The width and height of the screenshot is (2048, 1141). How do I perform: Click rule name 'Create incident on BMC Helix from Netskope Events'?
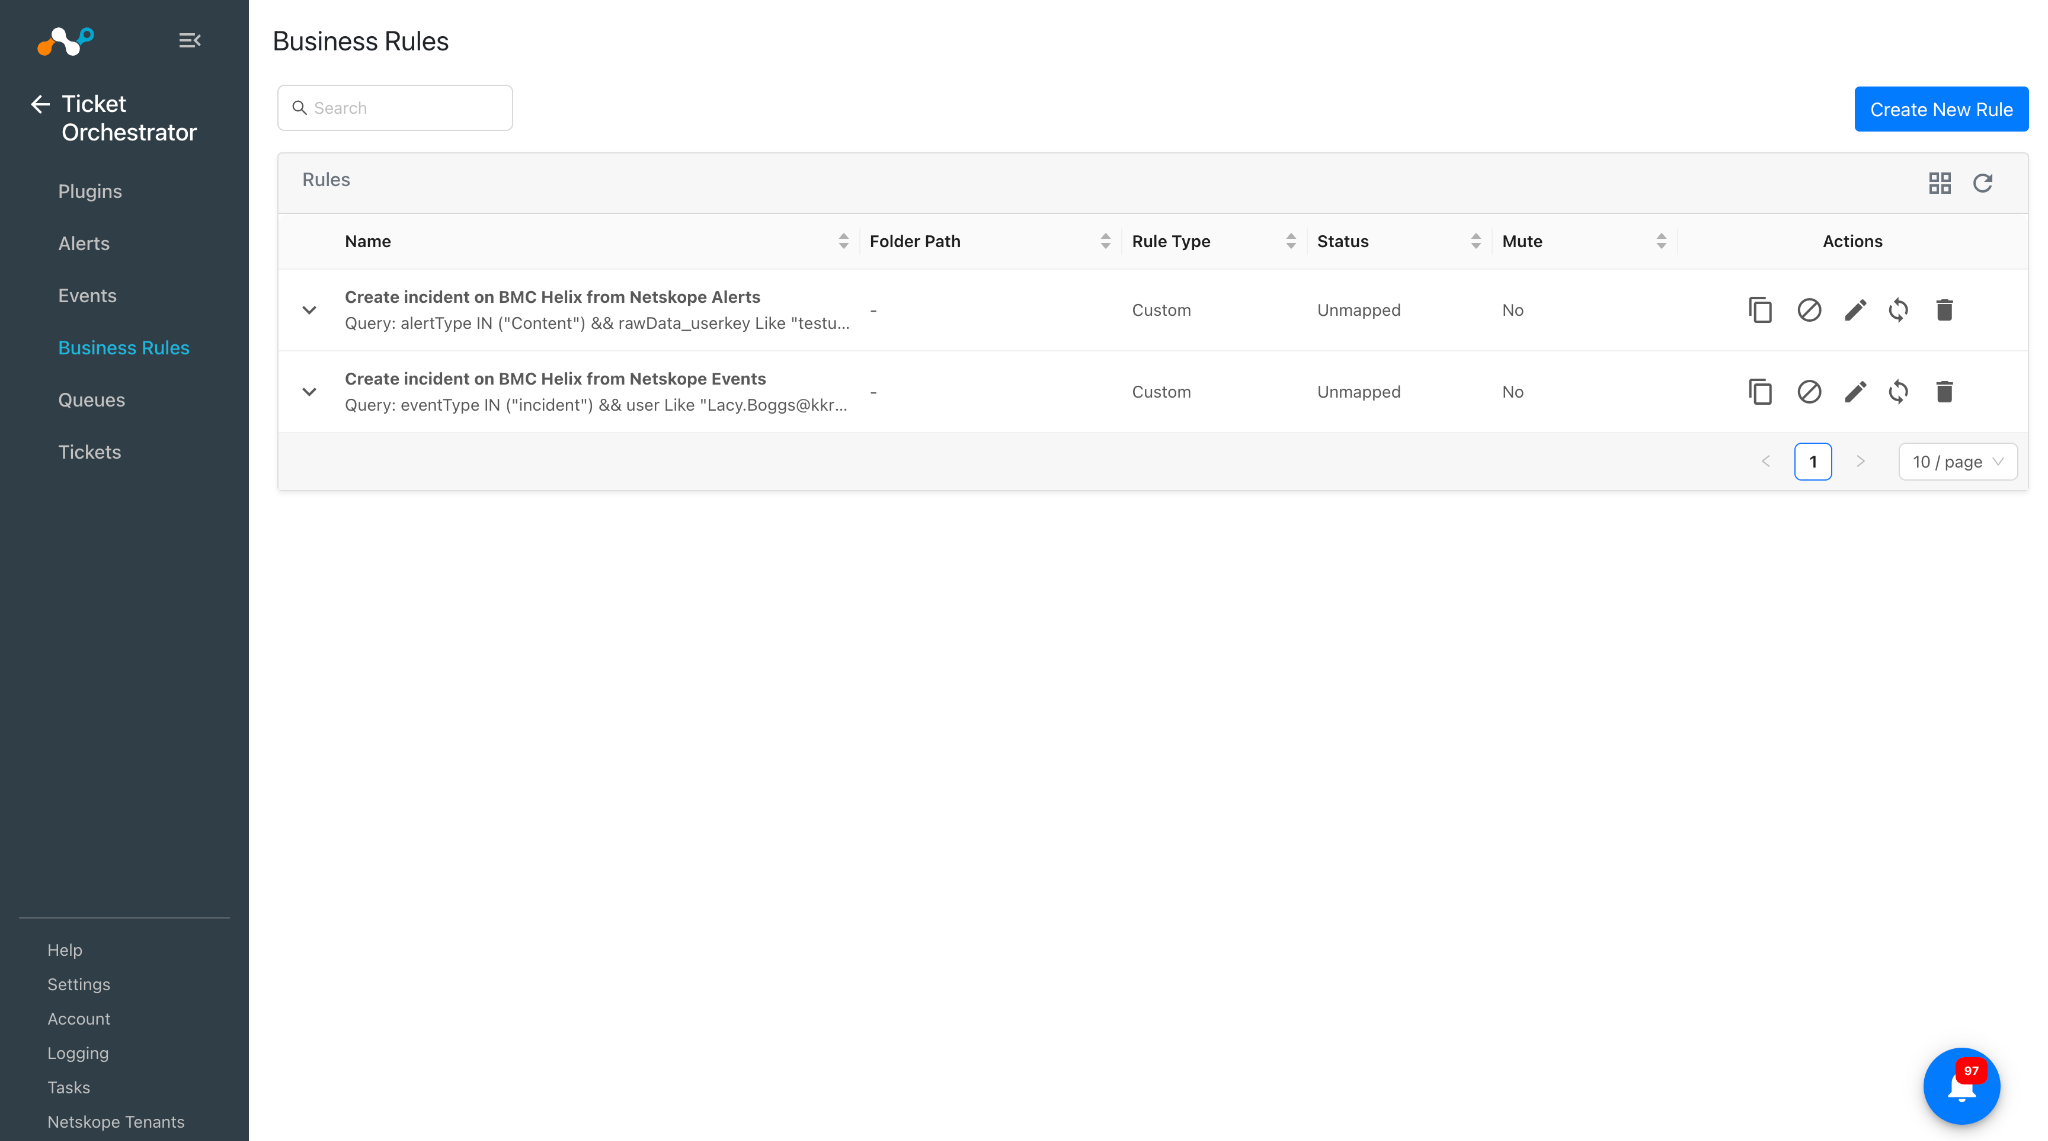pos(556,379)
